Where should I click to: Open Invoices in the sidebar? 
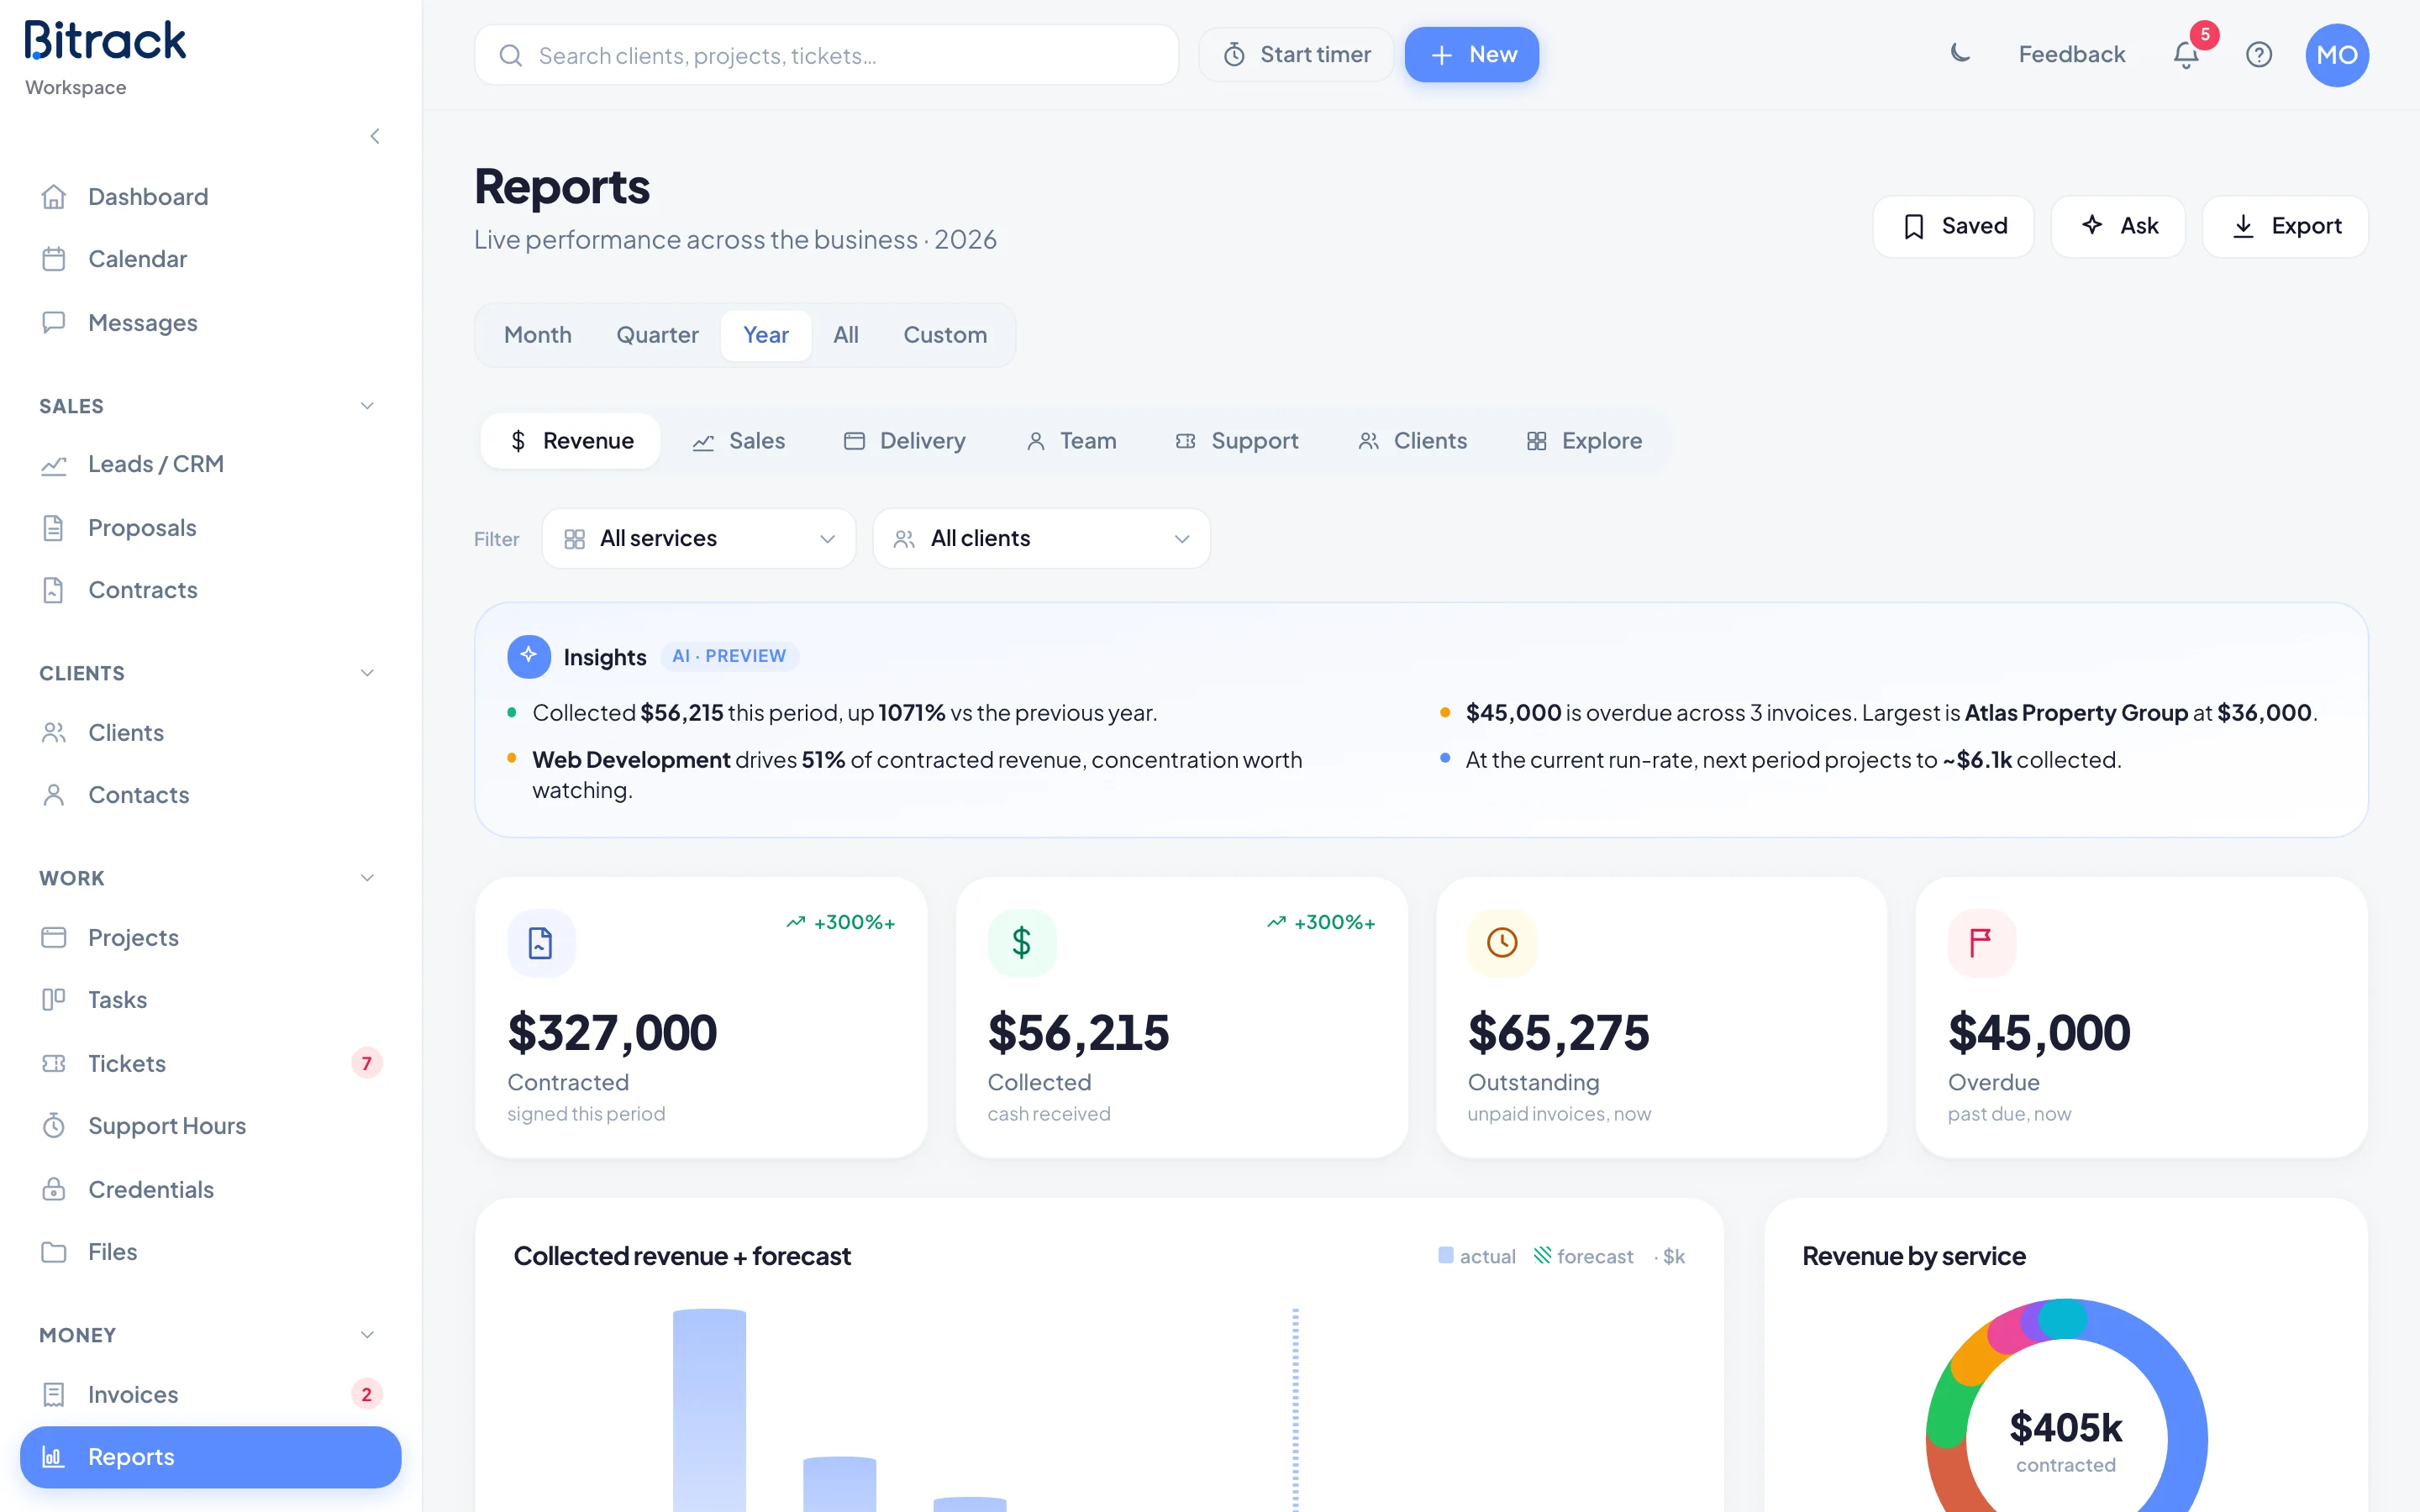pyautogui.click(x=210, y=1394)
